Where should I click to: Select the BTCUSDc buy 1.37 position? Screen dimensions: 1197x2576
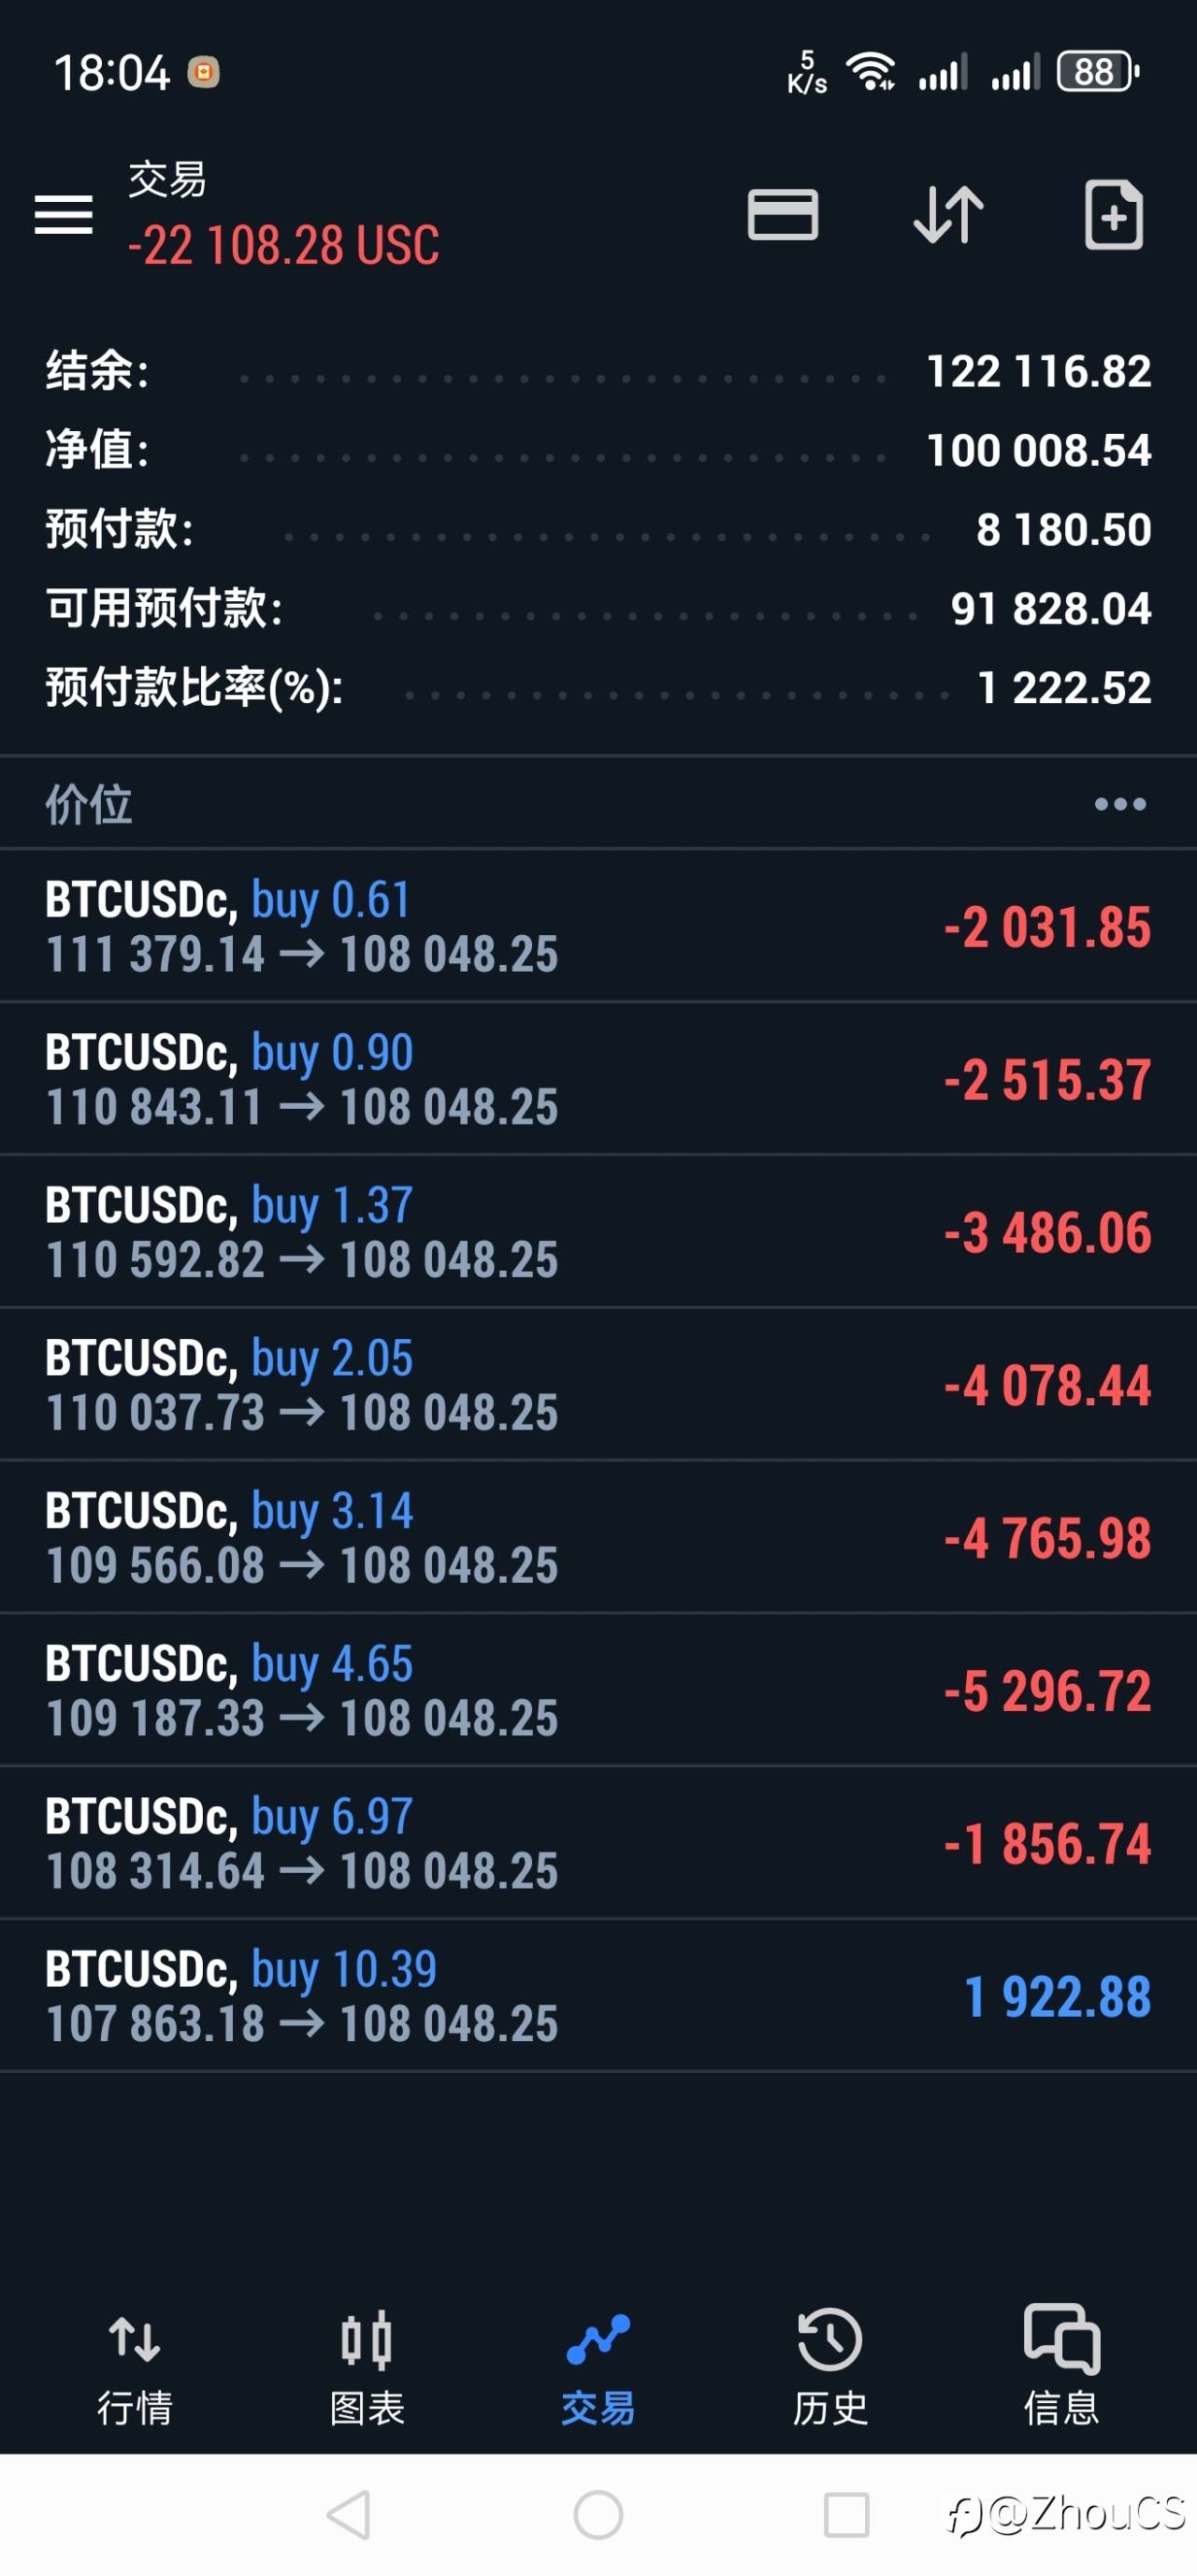(x=598, y=1232)
